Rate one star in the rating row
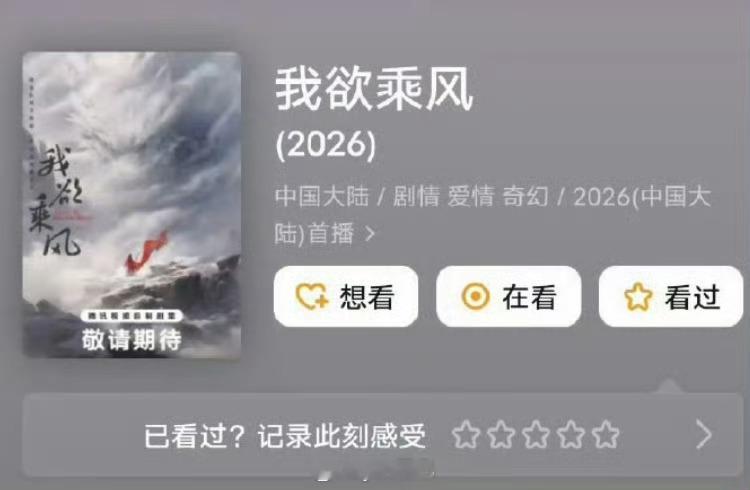Image resolution: width=750 pixels, height=490 pixels. (466, 434)
